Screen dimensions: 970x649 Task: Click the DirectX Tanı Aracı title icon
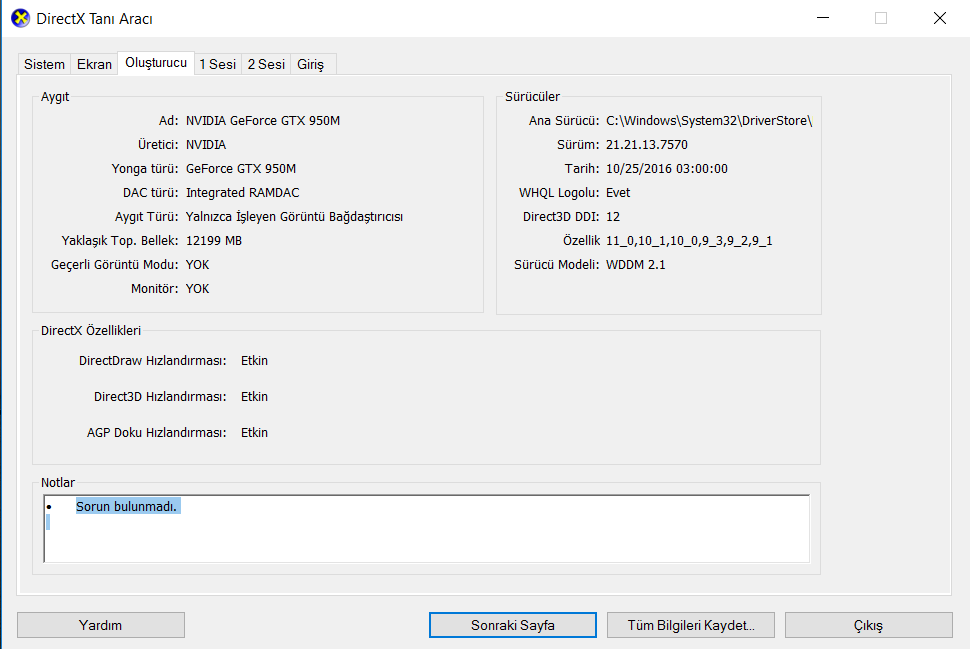(x=20, y=19)
